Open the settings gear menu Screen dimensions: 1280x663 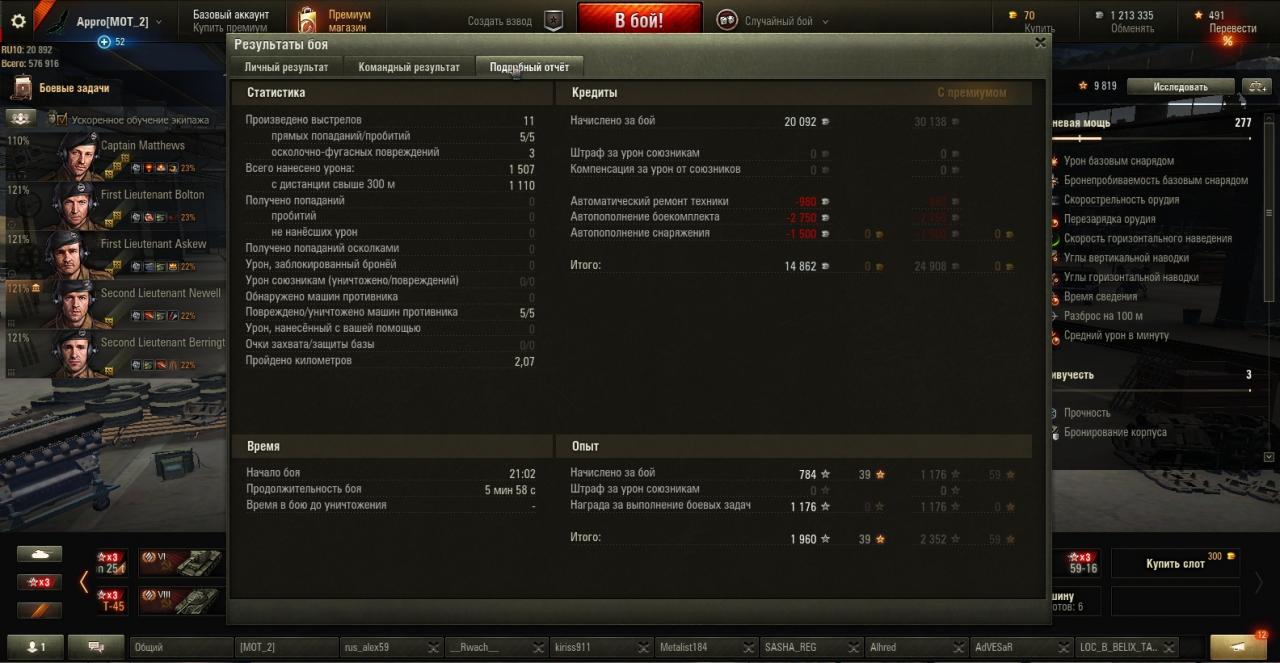tap(18, 21)
